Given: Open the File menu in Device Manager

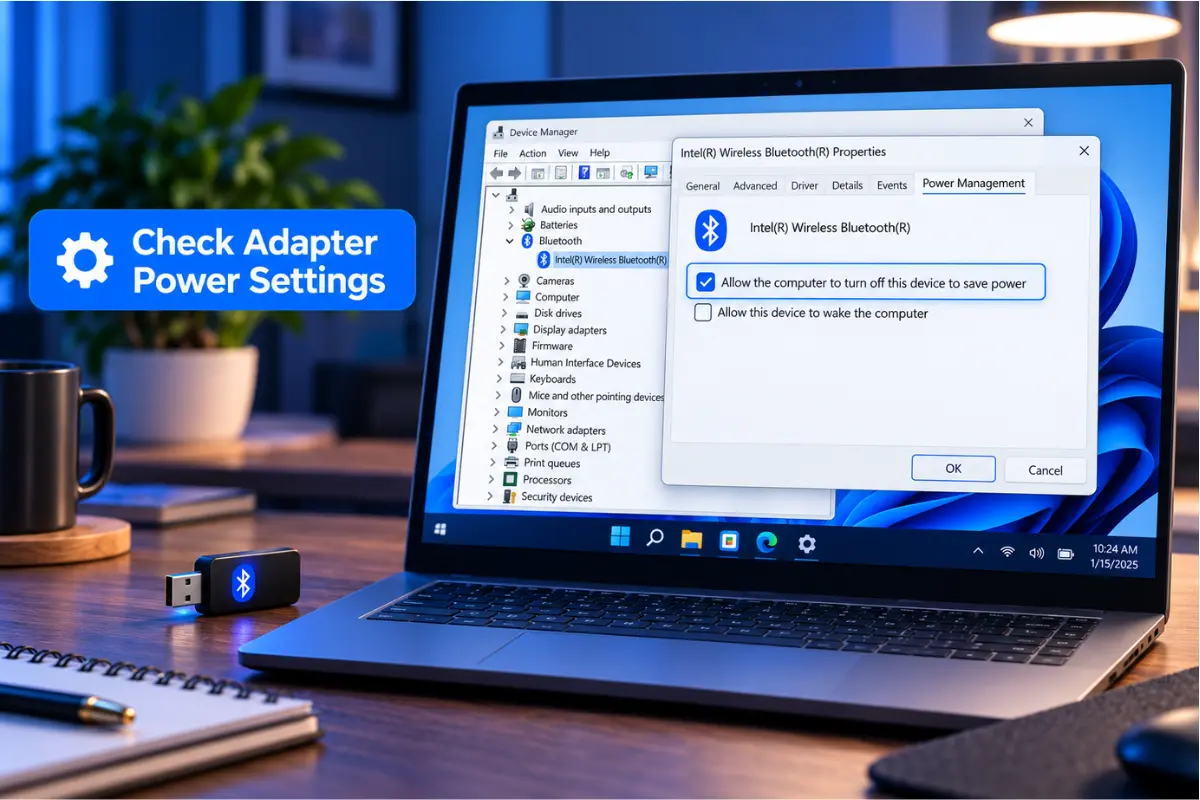Looking at the screenshot, I should tap(501, 153).
